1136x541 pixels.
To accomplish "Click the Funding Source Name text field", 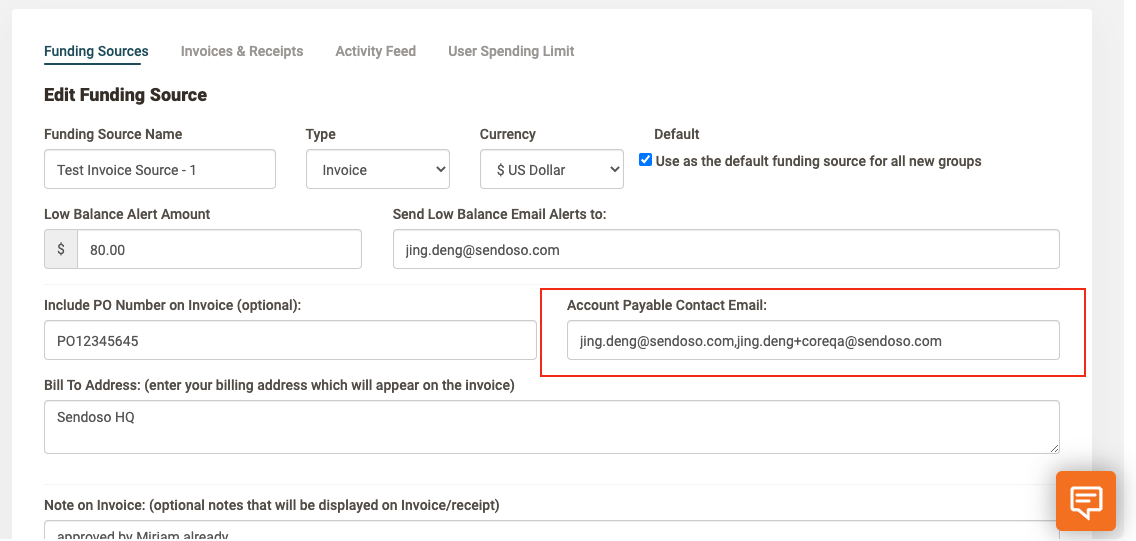I will (x=160, y=170).
